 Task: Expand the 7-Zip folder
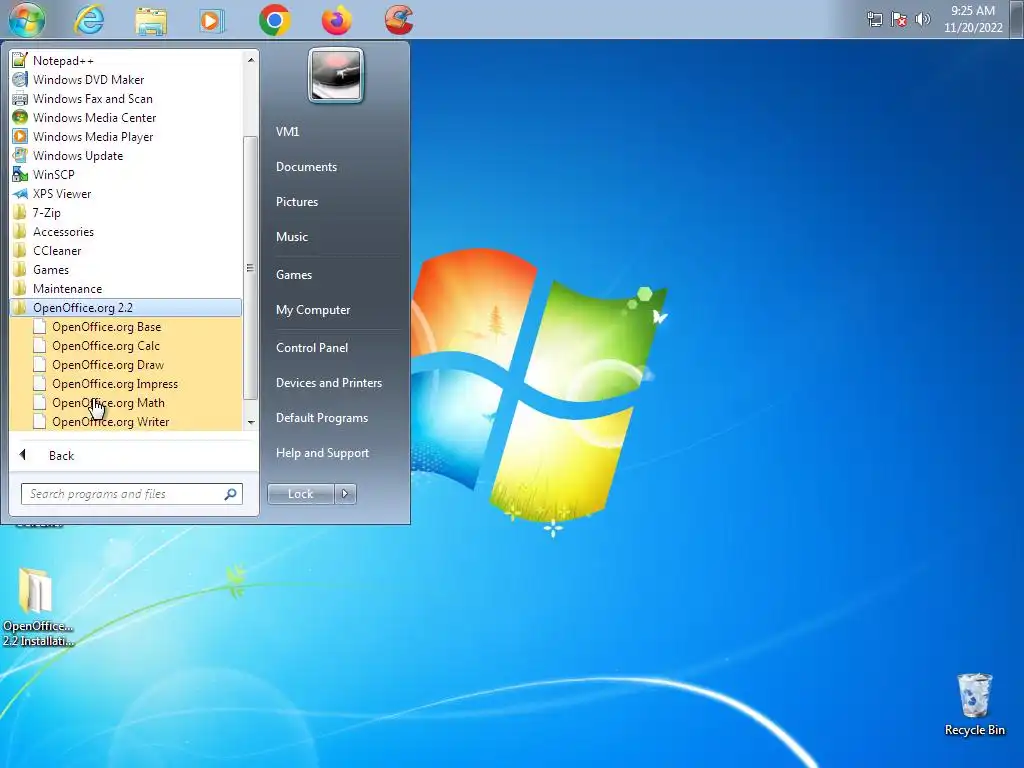click(126, 213)
